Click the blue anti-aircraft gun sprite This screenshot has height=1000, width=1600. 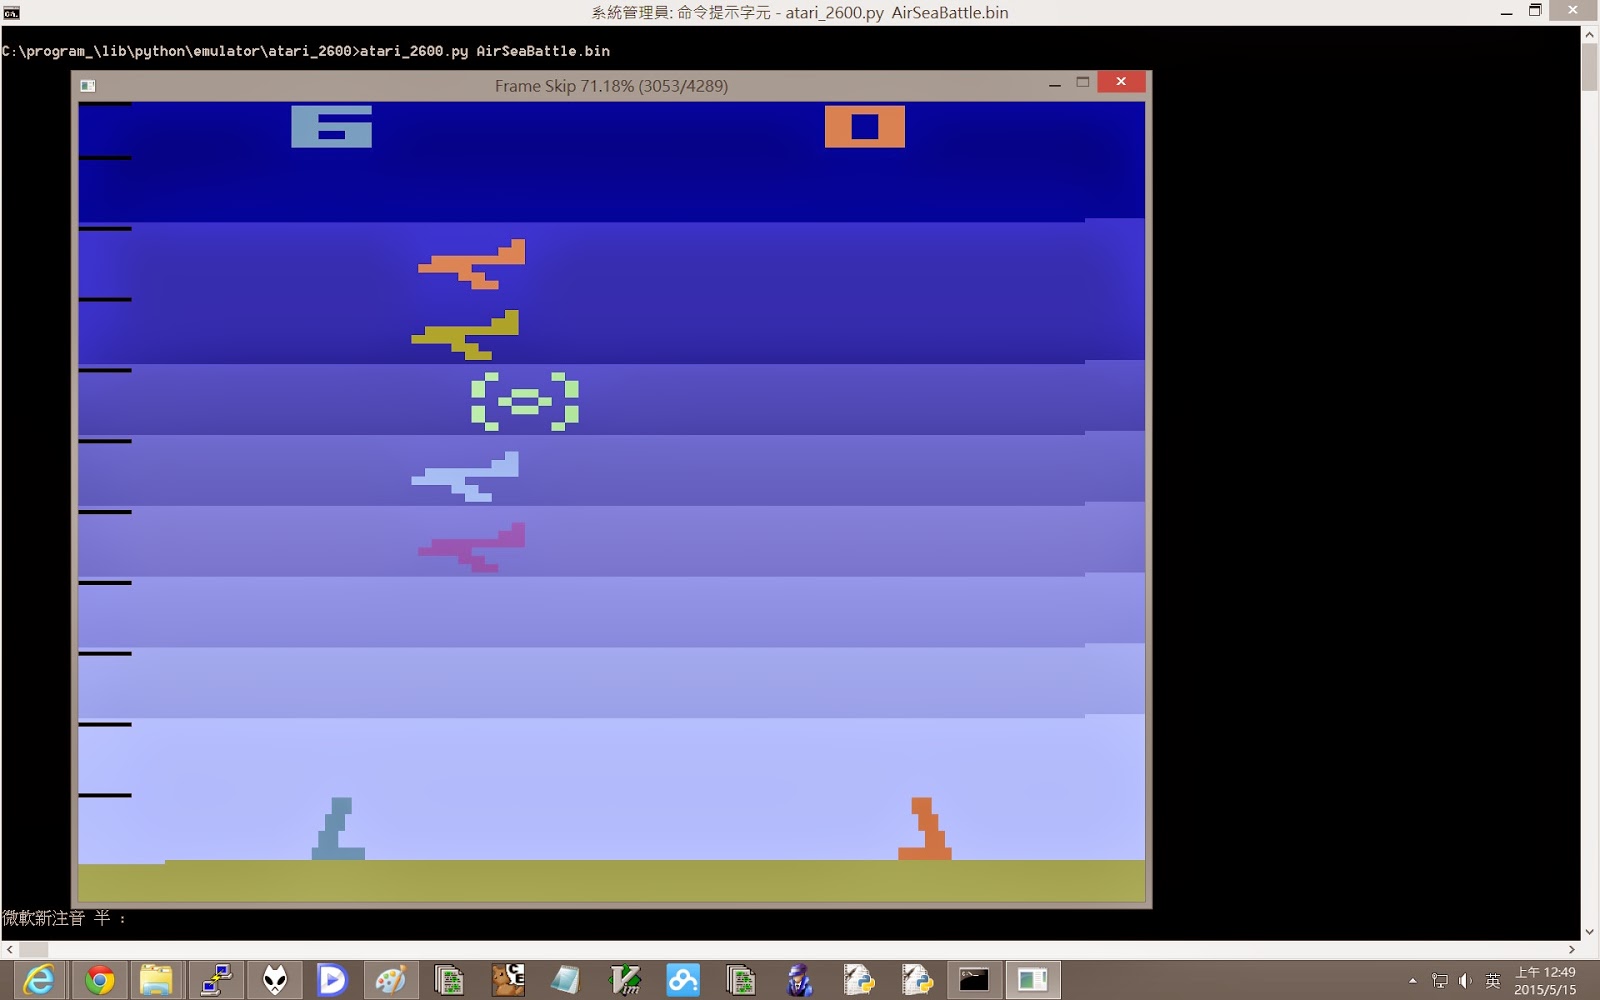(x=338, y=828)
